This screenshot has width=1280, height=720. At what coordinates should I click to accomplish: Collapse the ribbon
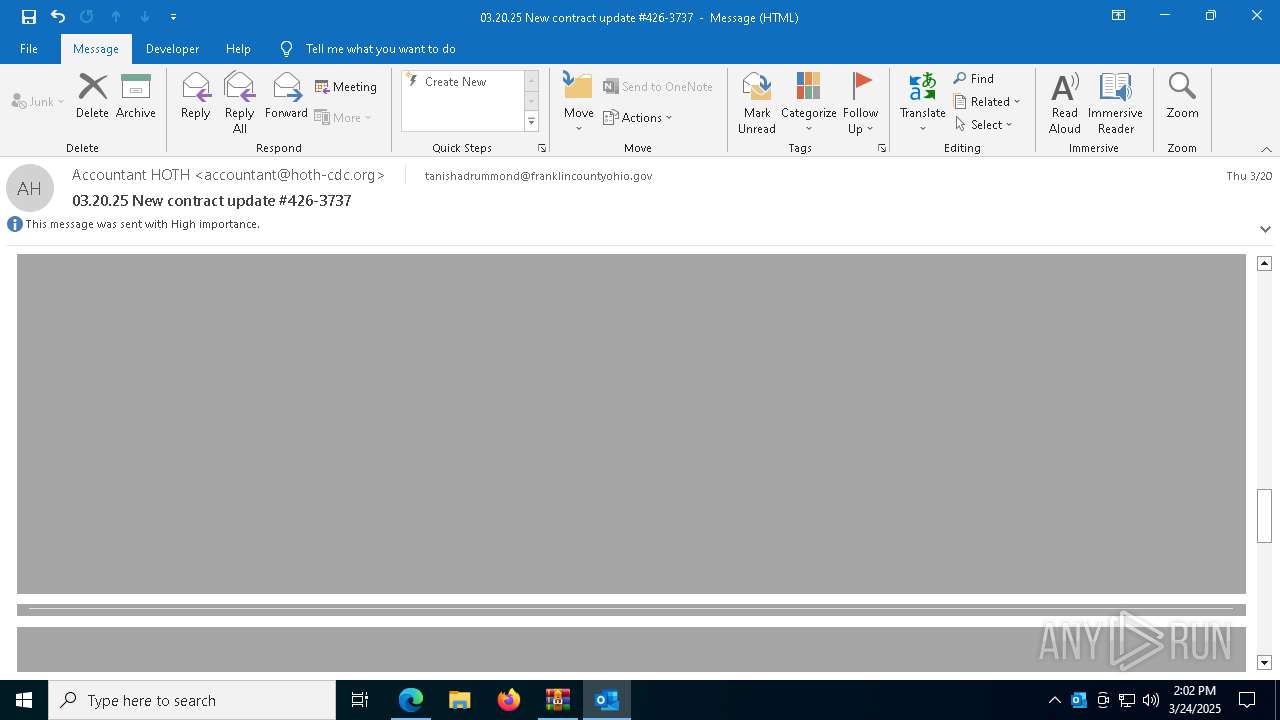click(1266, 149)
